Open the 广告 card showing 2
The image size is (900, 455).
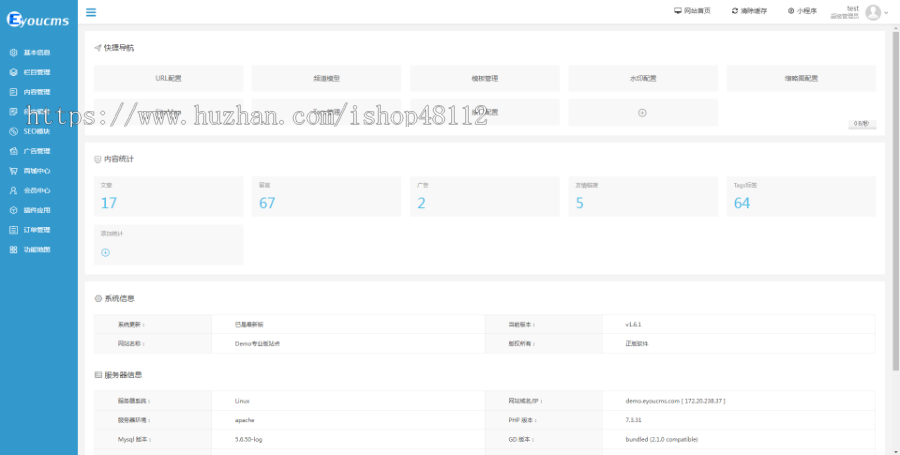(x=484, y=196)
